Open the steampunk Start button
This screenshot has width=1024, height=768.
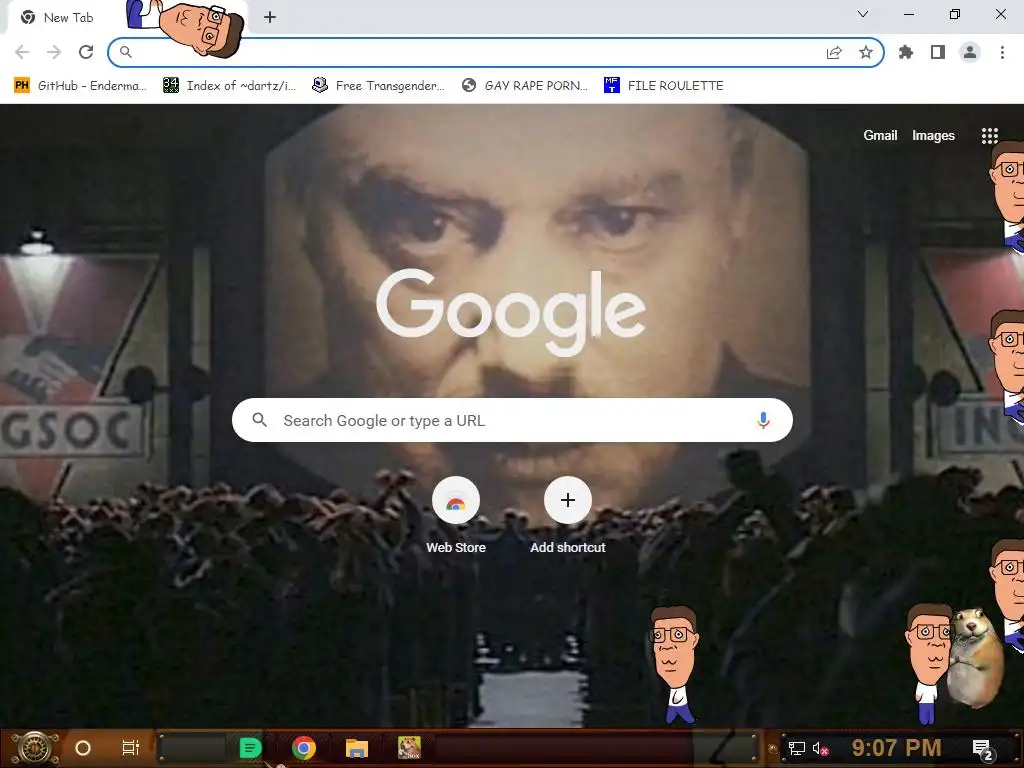[x=35, y=748]
